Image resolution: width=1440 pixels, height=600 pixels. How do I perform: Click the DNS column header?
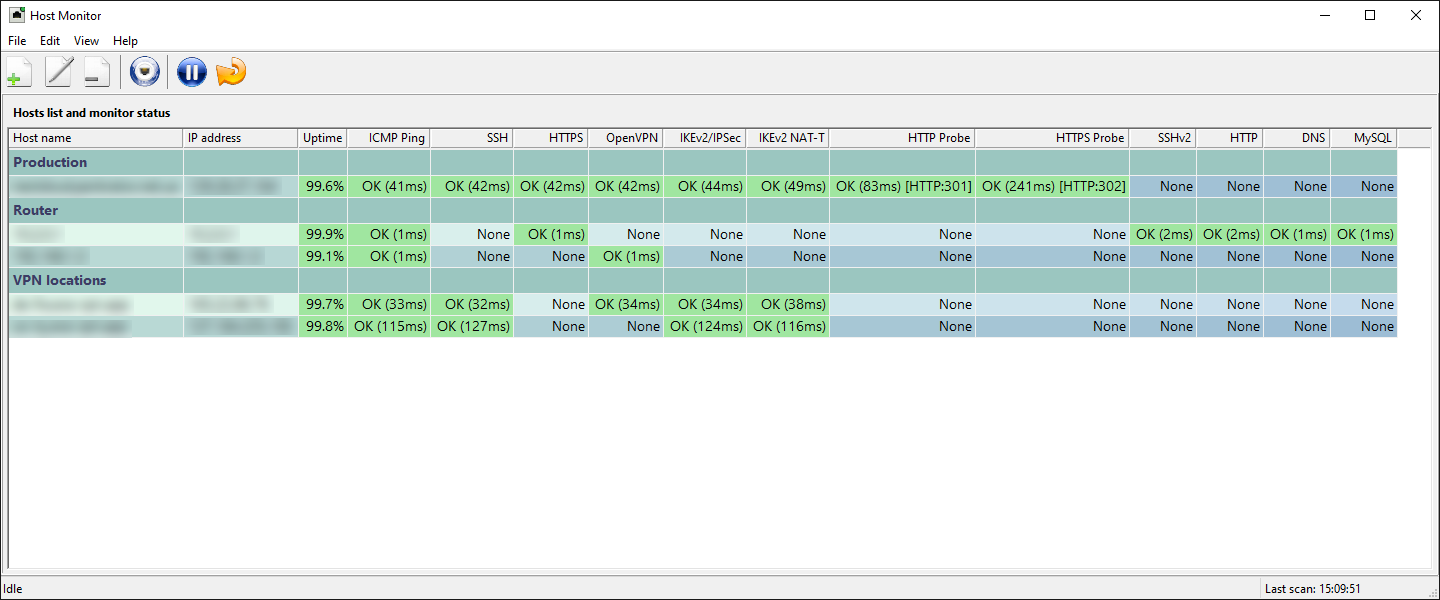(1297, 138)
